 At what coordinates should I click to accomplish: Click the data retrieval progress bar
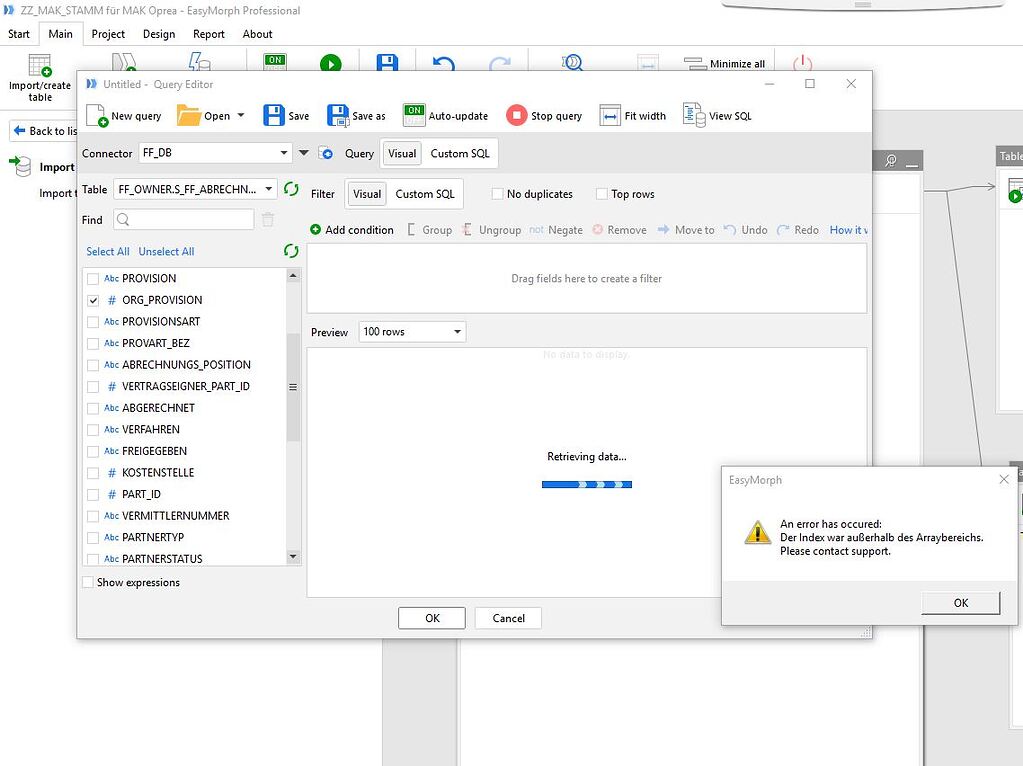click(586, 484)
